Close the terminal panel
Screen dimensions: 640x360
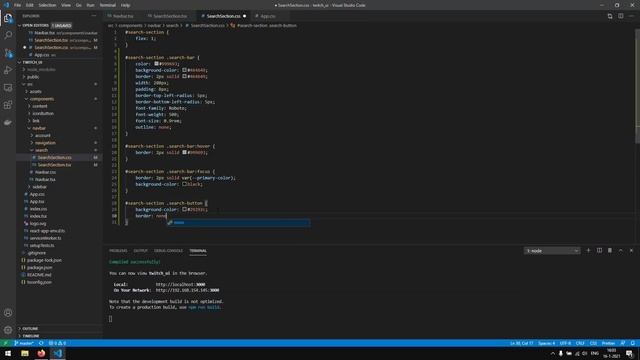[631, 250]
